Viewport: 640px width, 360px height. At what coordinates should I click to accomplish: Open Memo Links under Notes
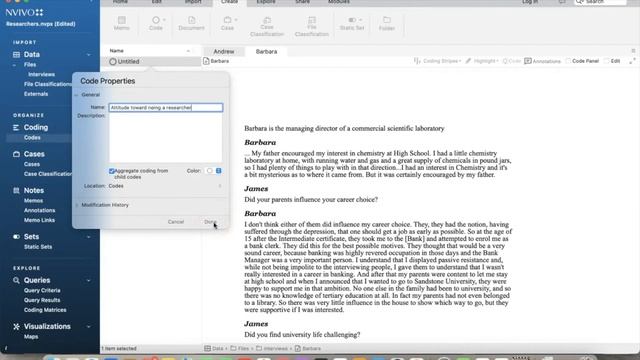39,220
